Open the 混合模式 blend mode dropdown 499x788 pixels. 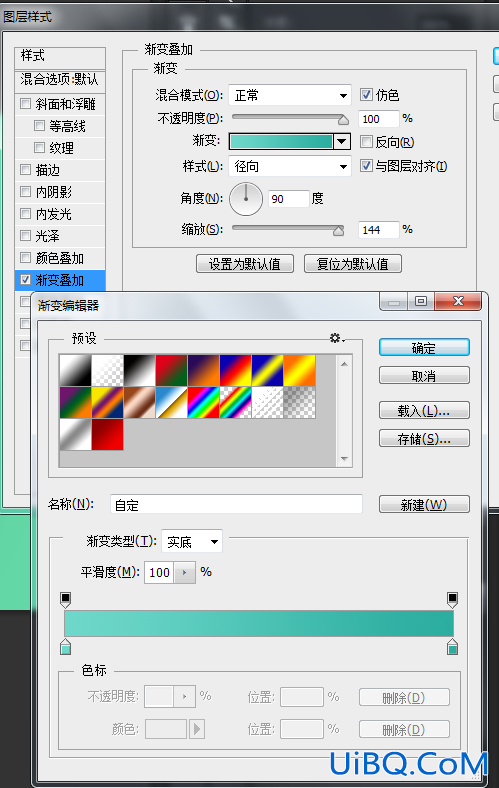point(289,95)
